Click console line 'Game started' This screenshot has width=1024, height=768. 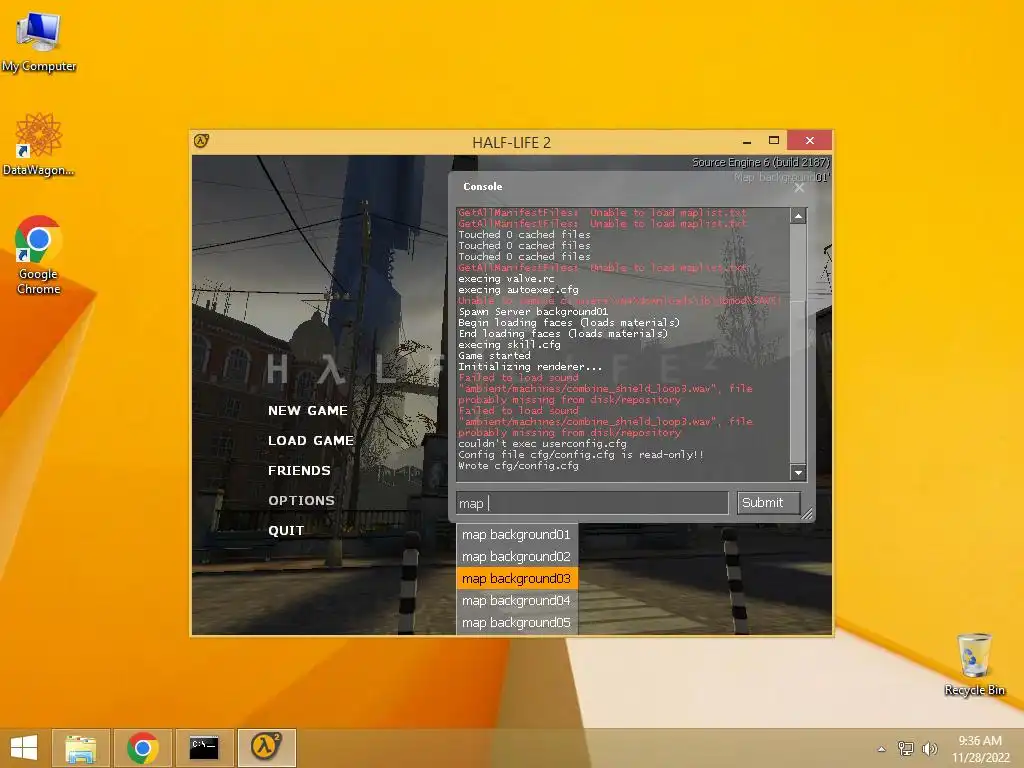[494, 356]
